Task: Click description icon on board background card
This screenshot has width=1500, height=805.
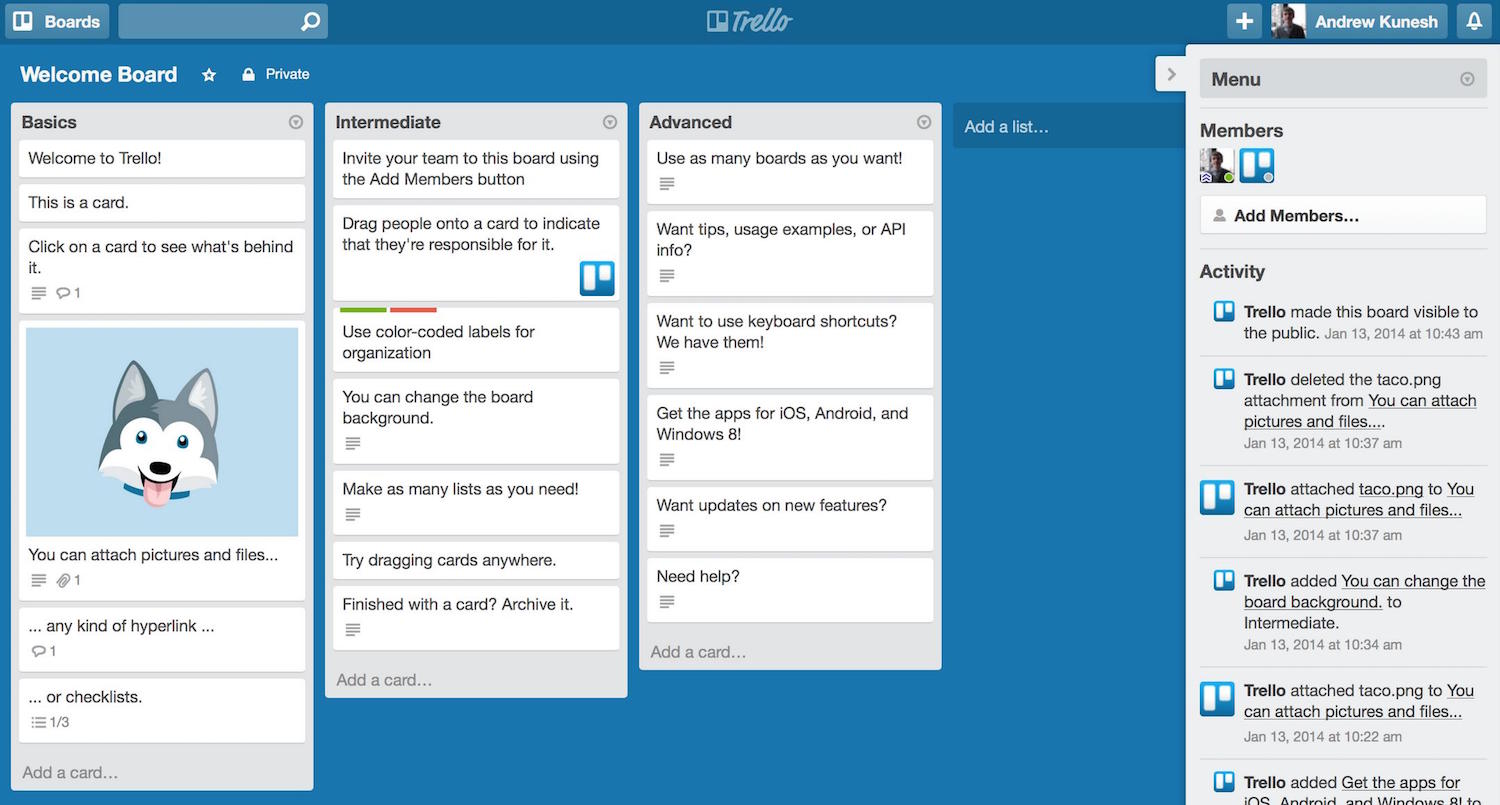Action: (353, 443)
